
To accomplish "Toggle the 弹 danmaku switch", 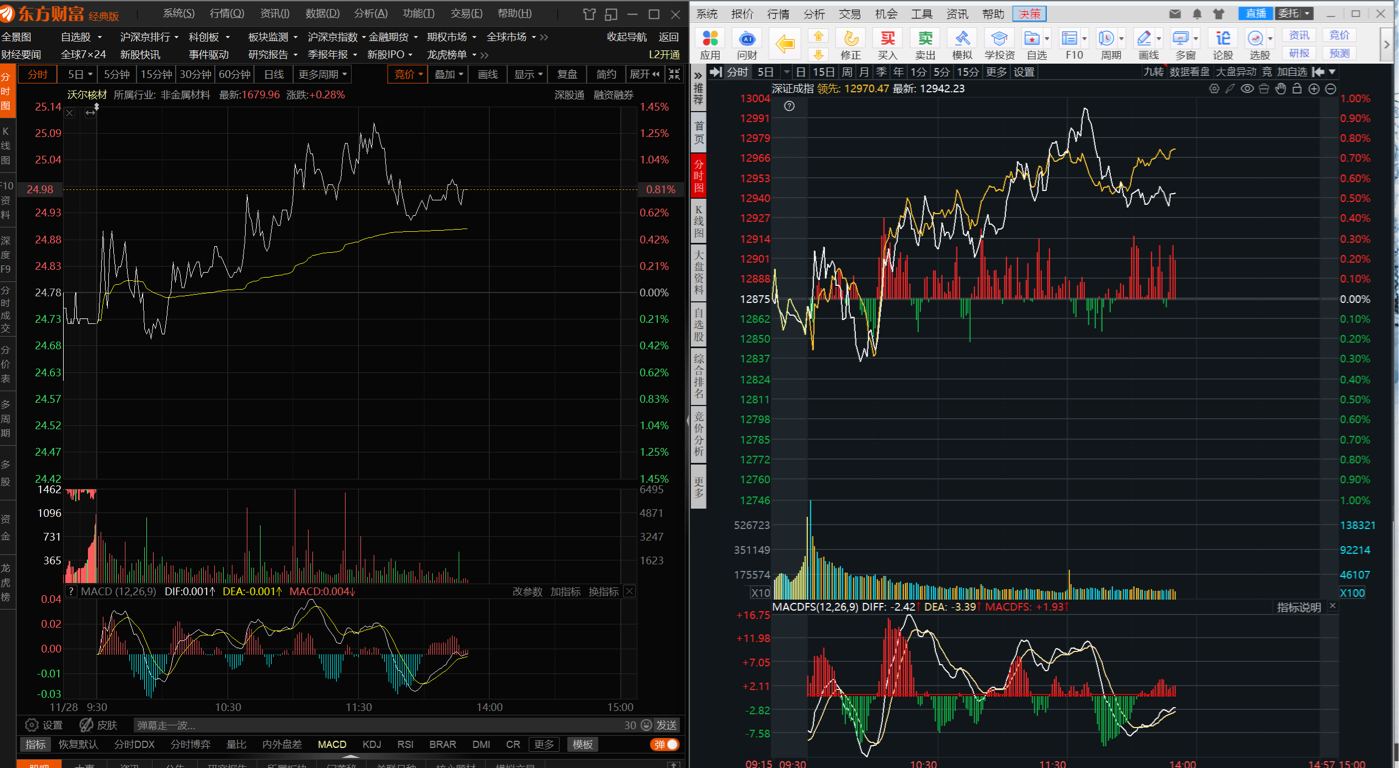I will point(665,744).
